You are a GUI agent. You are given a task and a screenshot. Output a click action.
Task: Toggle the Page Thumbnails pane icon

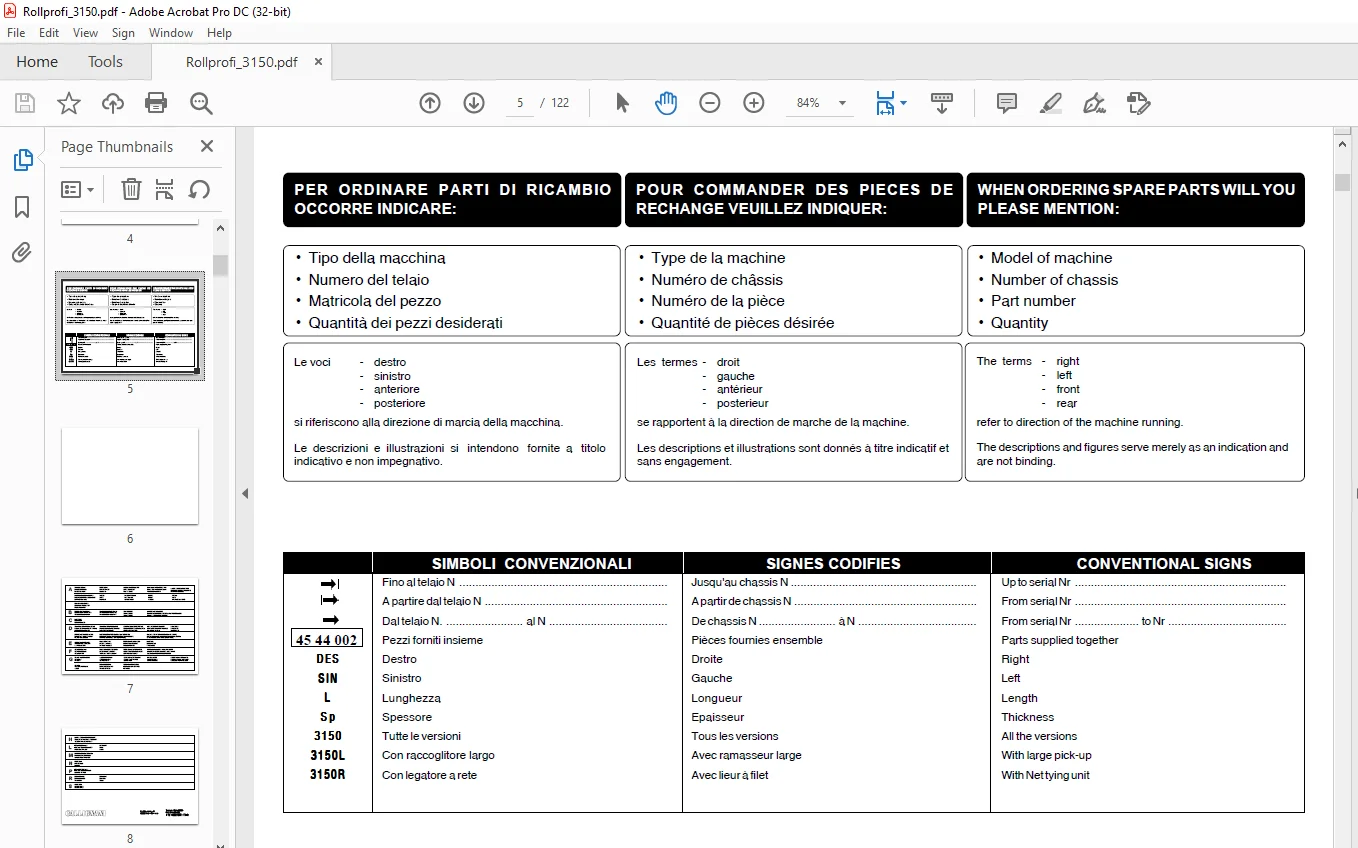[22, 160]
